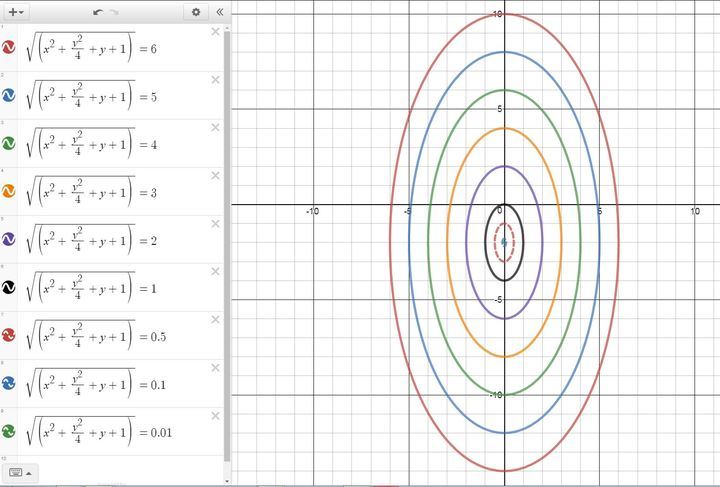Click the blue icon of the = 0.1 expression
Viewport: 720px width, 487px height.
[9, 383]
